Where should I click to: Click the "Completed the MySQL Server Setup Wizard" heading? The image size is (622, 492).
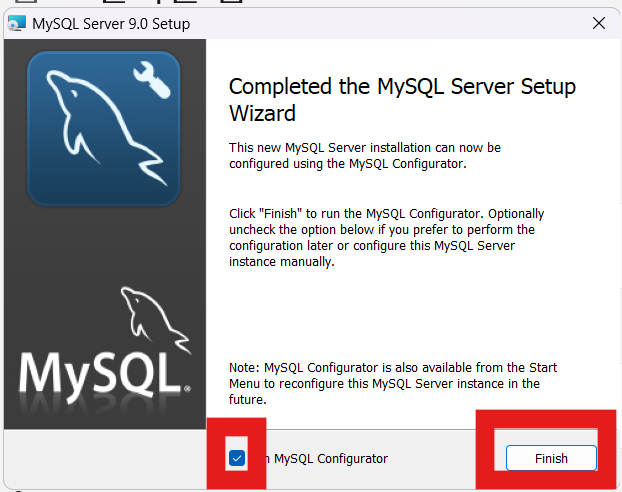[x=402, y=100]
